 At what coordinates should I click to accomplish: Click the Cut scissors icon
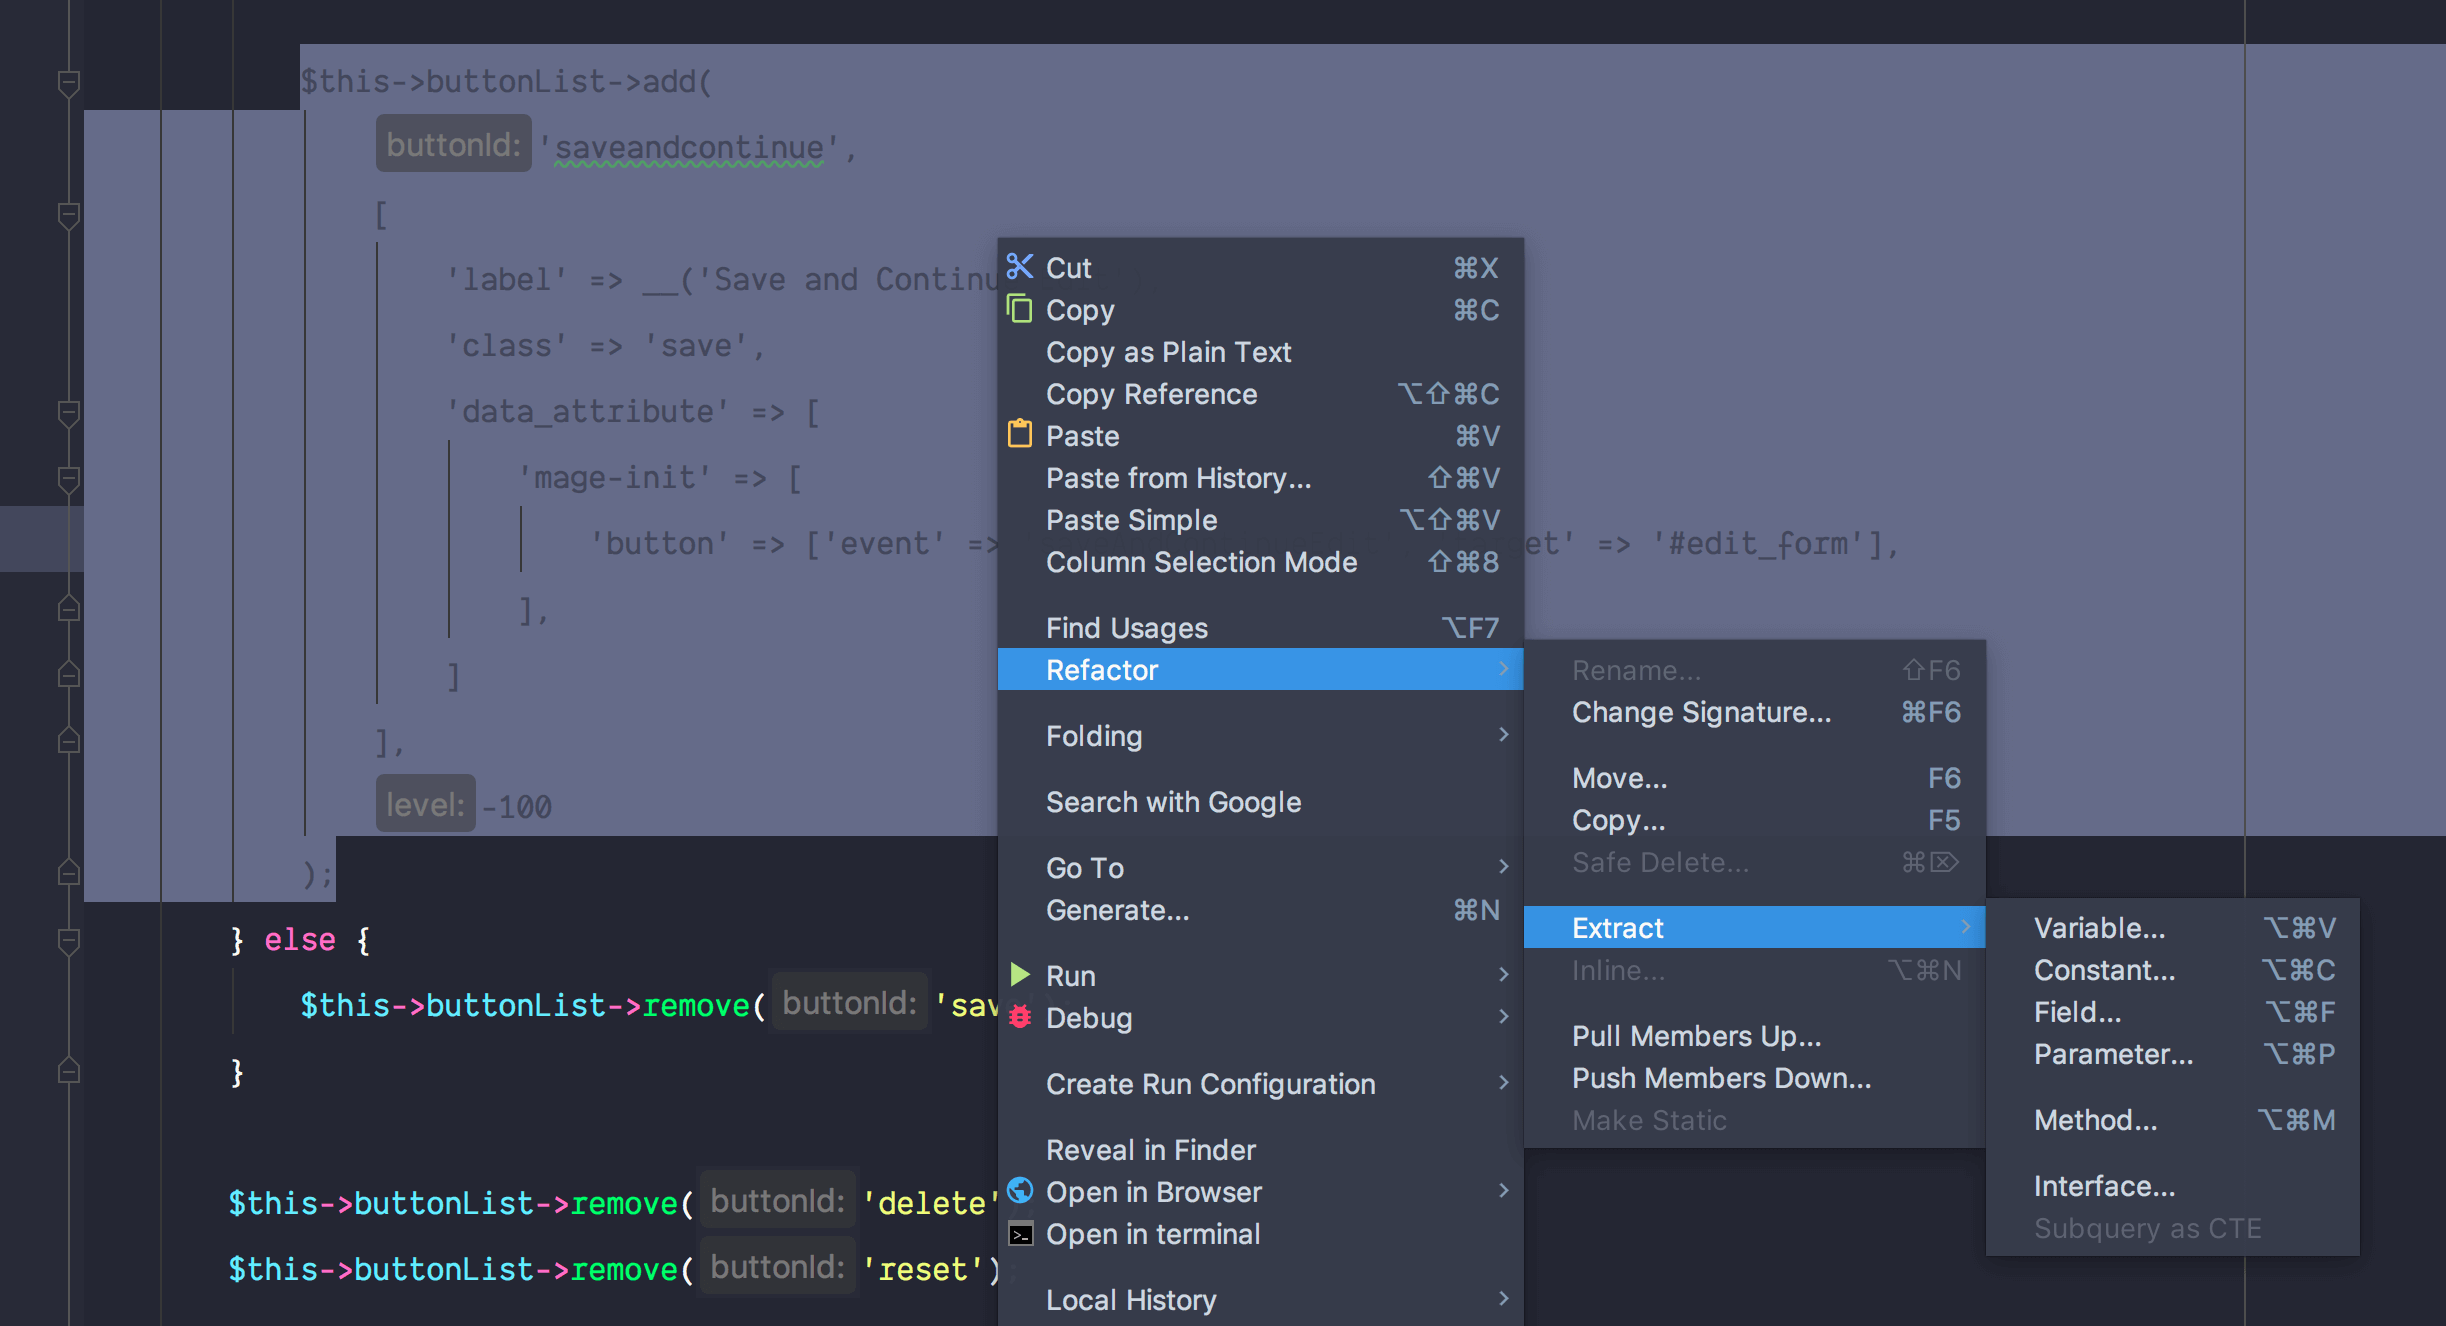click(x=1019, y=267)
